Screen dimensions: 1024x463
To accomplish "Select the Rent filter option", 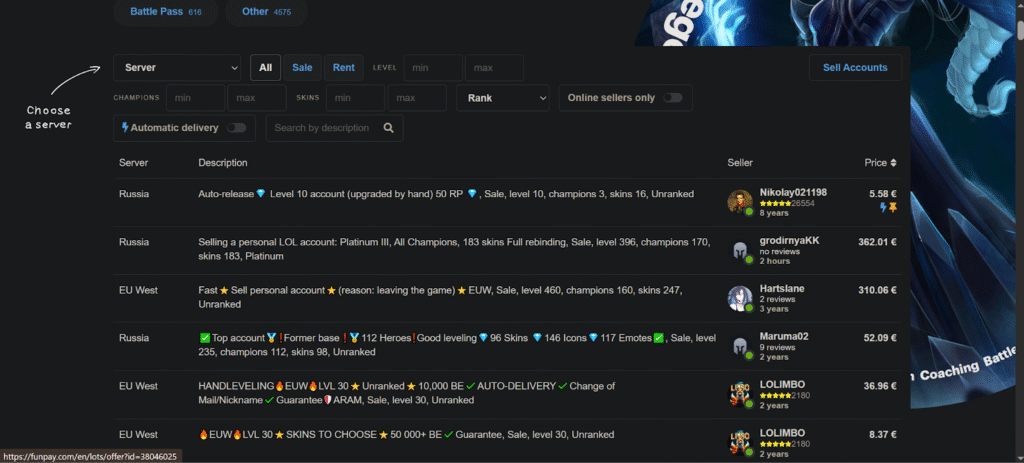I will 344,68.
